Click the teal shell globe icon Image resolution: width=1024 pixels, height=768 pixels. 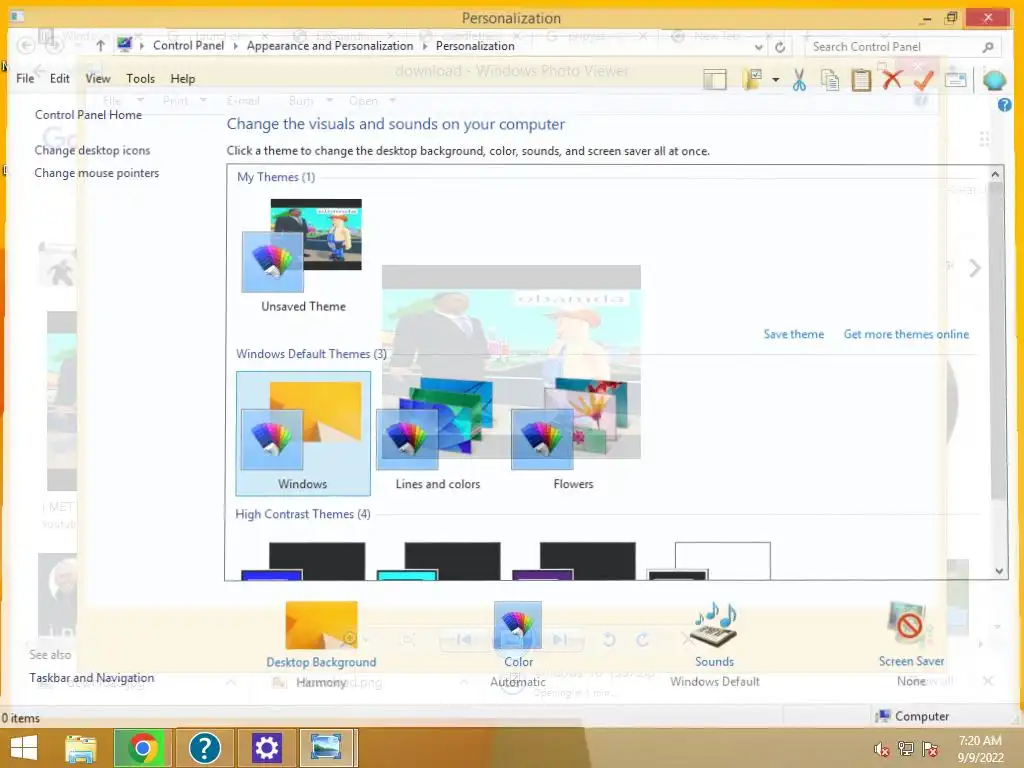[994, 80]
